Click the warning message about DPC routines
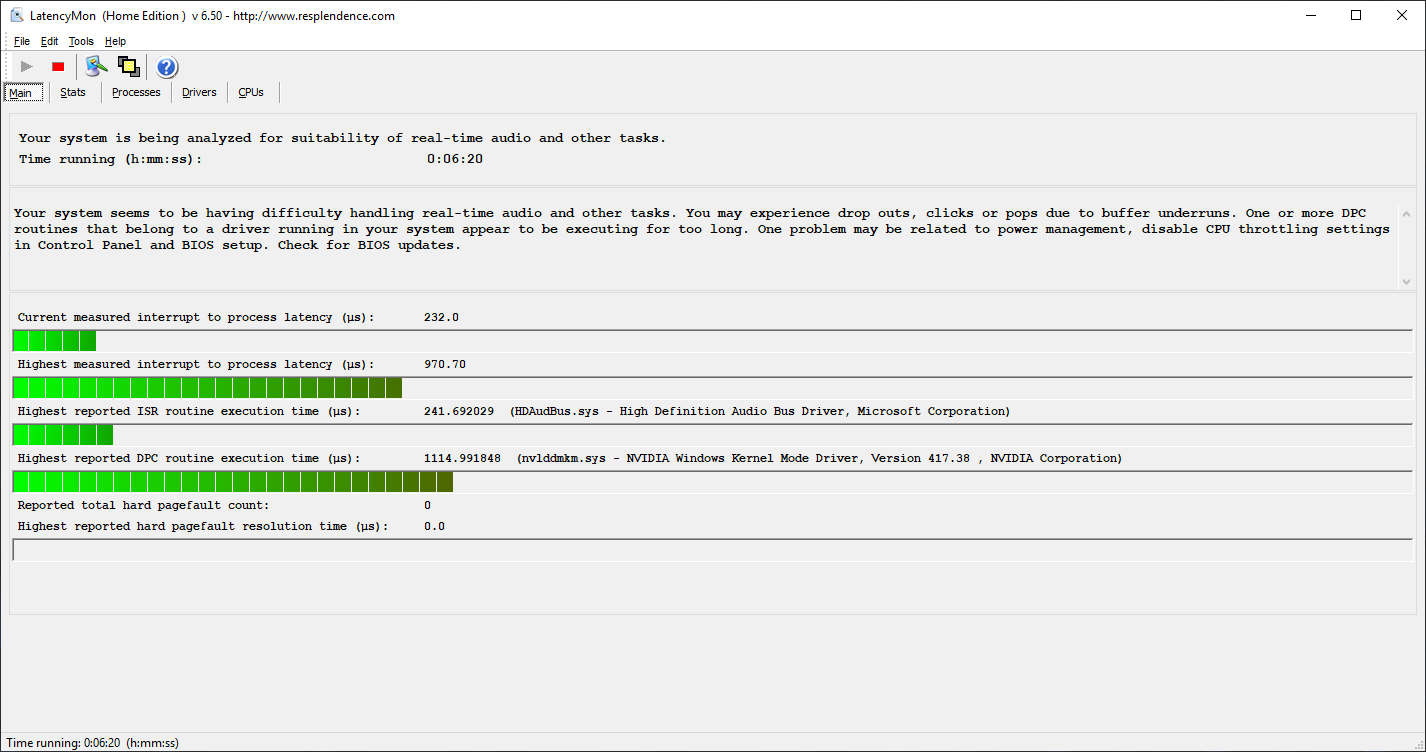This screenshot has height=752, width=1426. (x=702, y=229)
